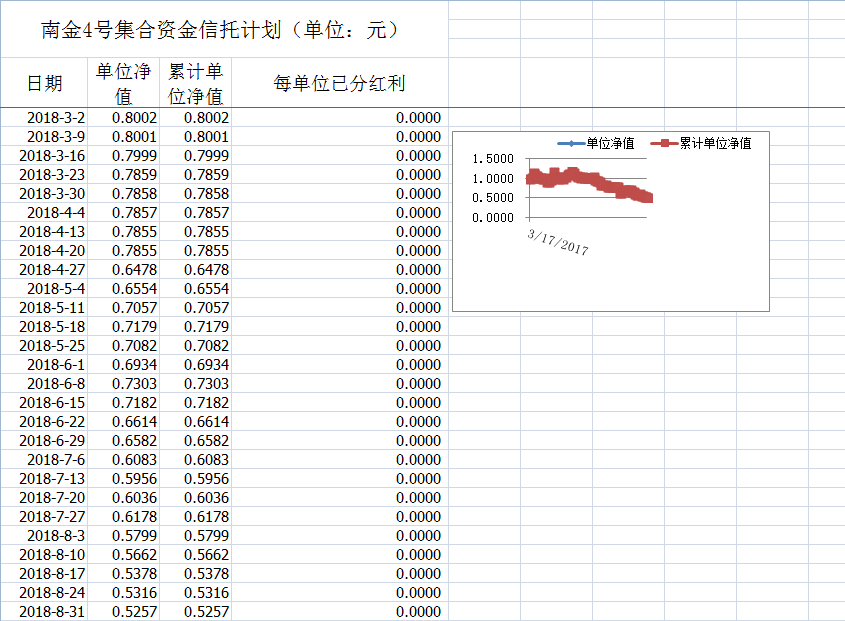The height and width of the screenshot is (621, 845).
Task: Select 单位净值 cell 0.7999
Action: pyautogui.click(x=123, y=155)
